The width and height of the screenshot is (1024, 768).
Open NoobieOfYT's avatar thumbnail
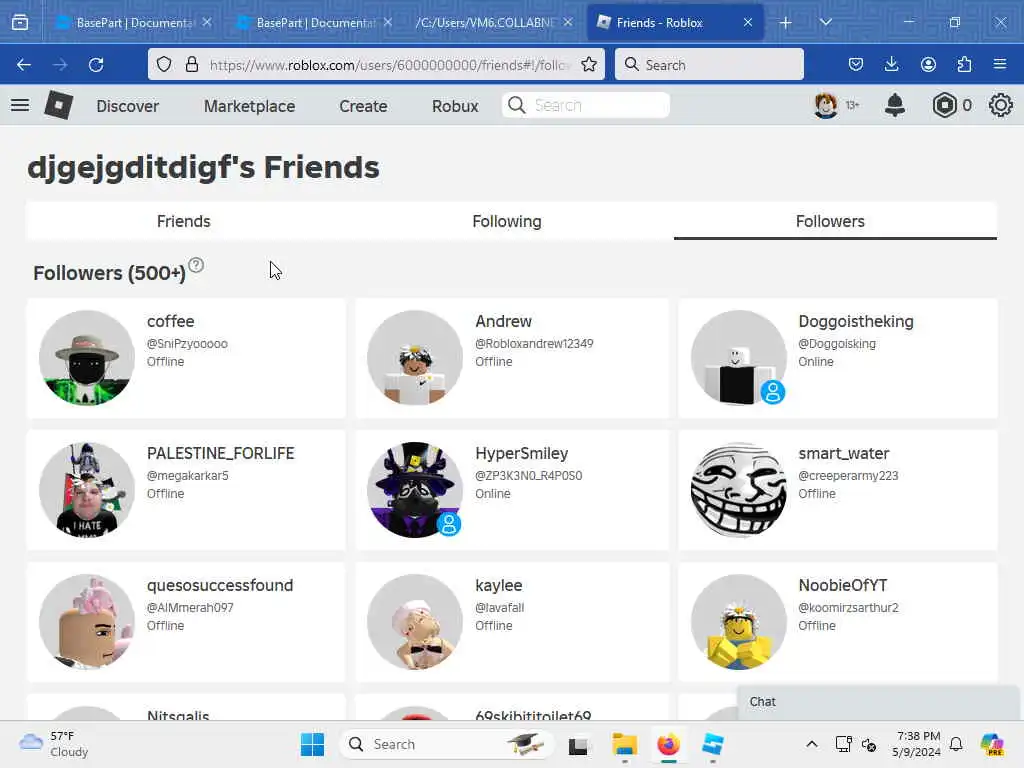[x=739, y=622]
